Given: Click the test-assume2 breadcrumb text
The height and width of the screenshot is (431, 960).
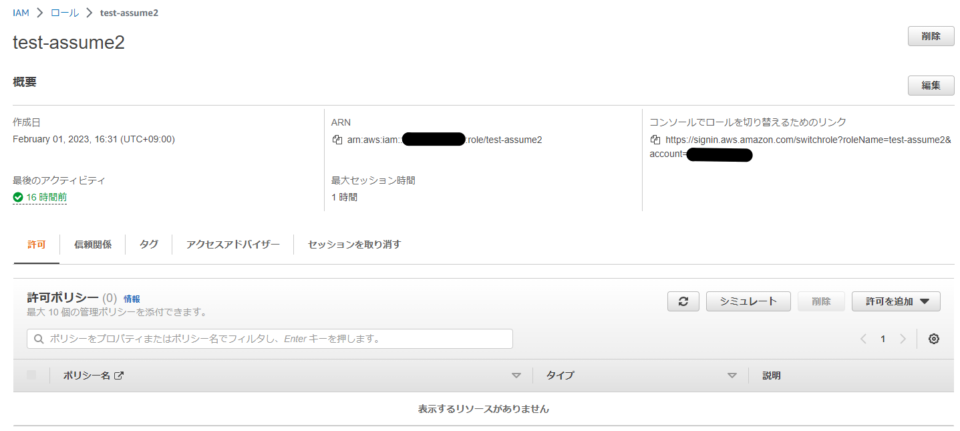Looking at the screenshot, I should [x=129, y=12].
